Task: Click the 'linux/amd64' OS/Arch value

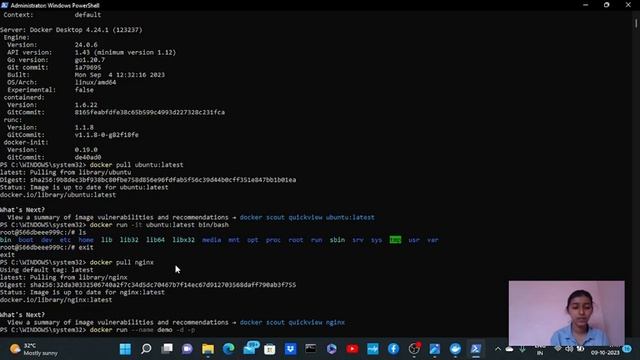Action: point(96,82)
